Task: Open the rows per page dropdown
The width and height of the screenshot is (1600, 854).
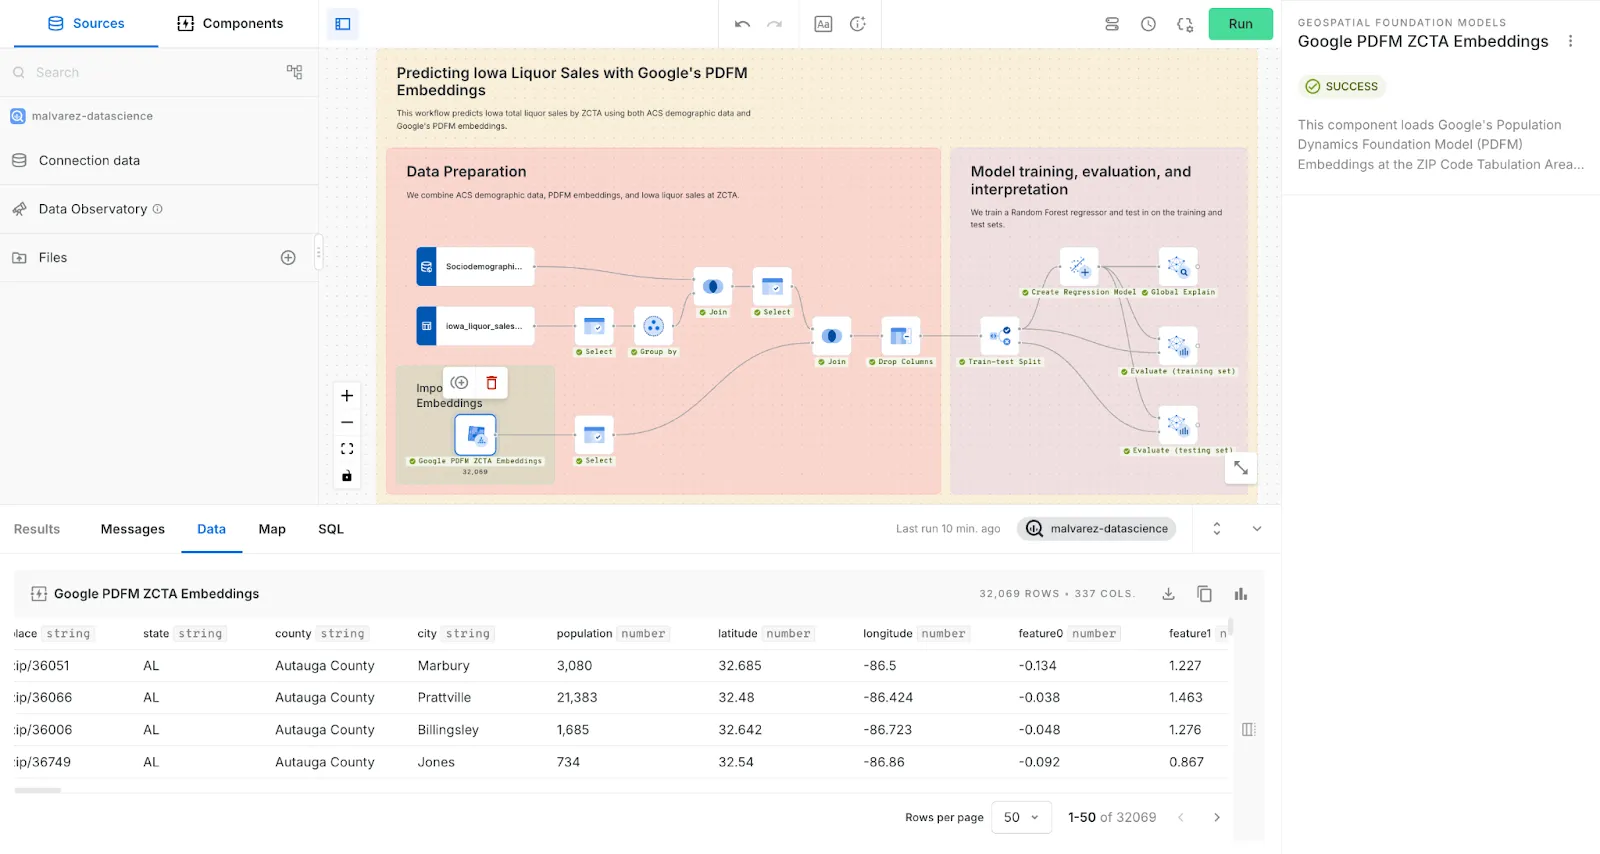Action: [x=1021, y=817]
